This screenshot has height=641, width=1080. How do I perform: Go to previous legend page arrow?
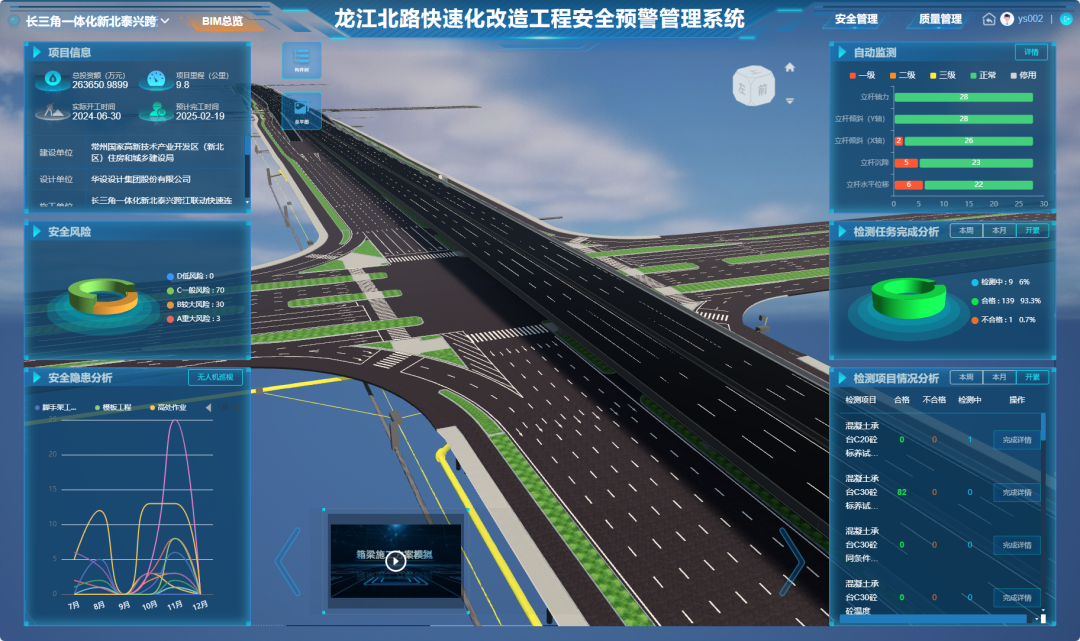coord(208,408)
